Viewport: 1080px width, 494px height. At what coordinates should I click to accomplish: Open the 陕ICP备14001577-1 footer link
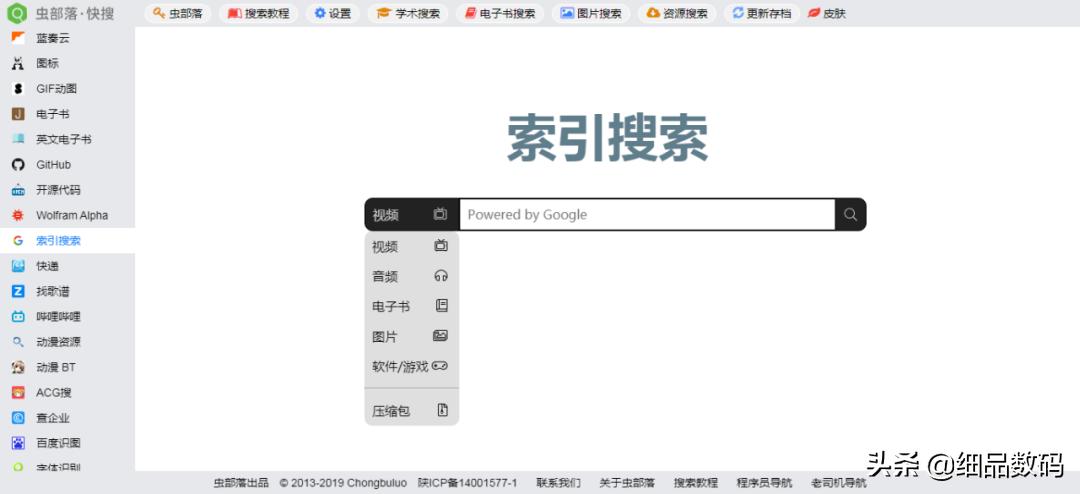click(468, 483)
